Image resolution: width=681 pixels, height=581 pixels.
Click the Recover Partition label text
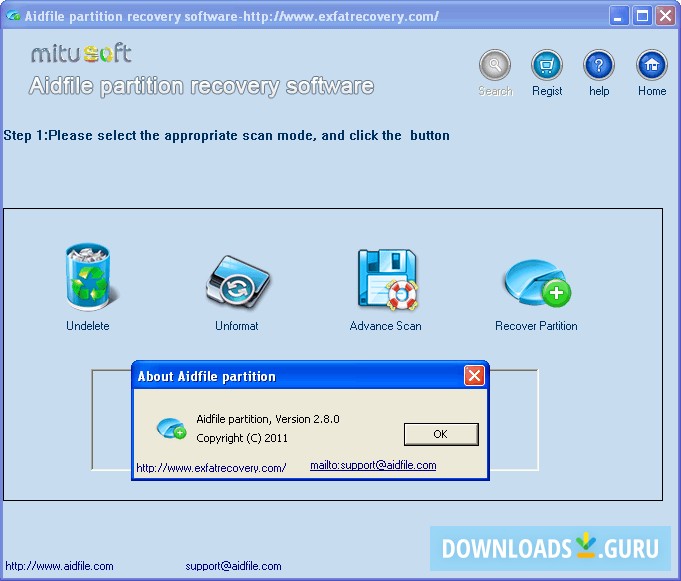(536, 326)
